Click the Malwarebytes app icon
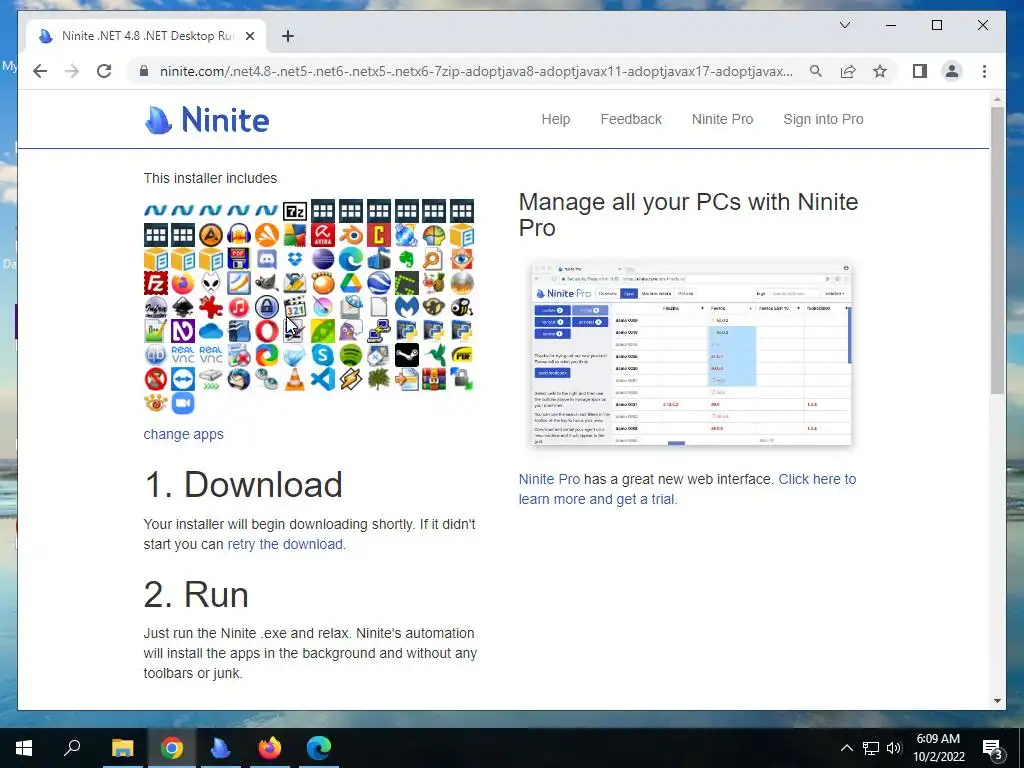This screenshot has height=768, width=1024. point(406,307)
